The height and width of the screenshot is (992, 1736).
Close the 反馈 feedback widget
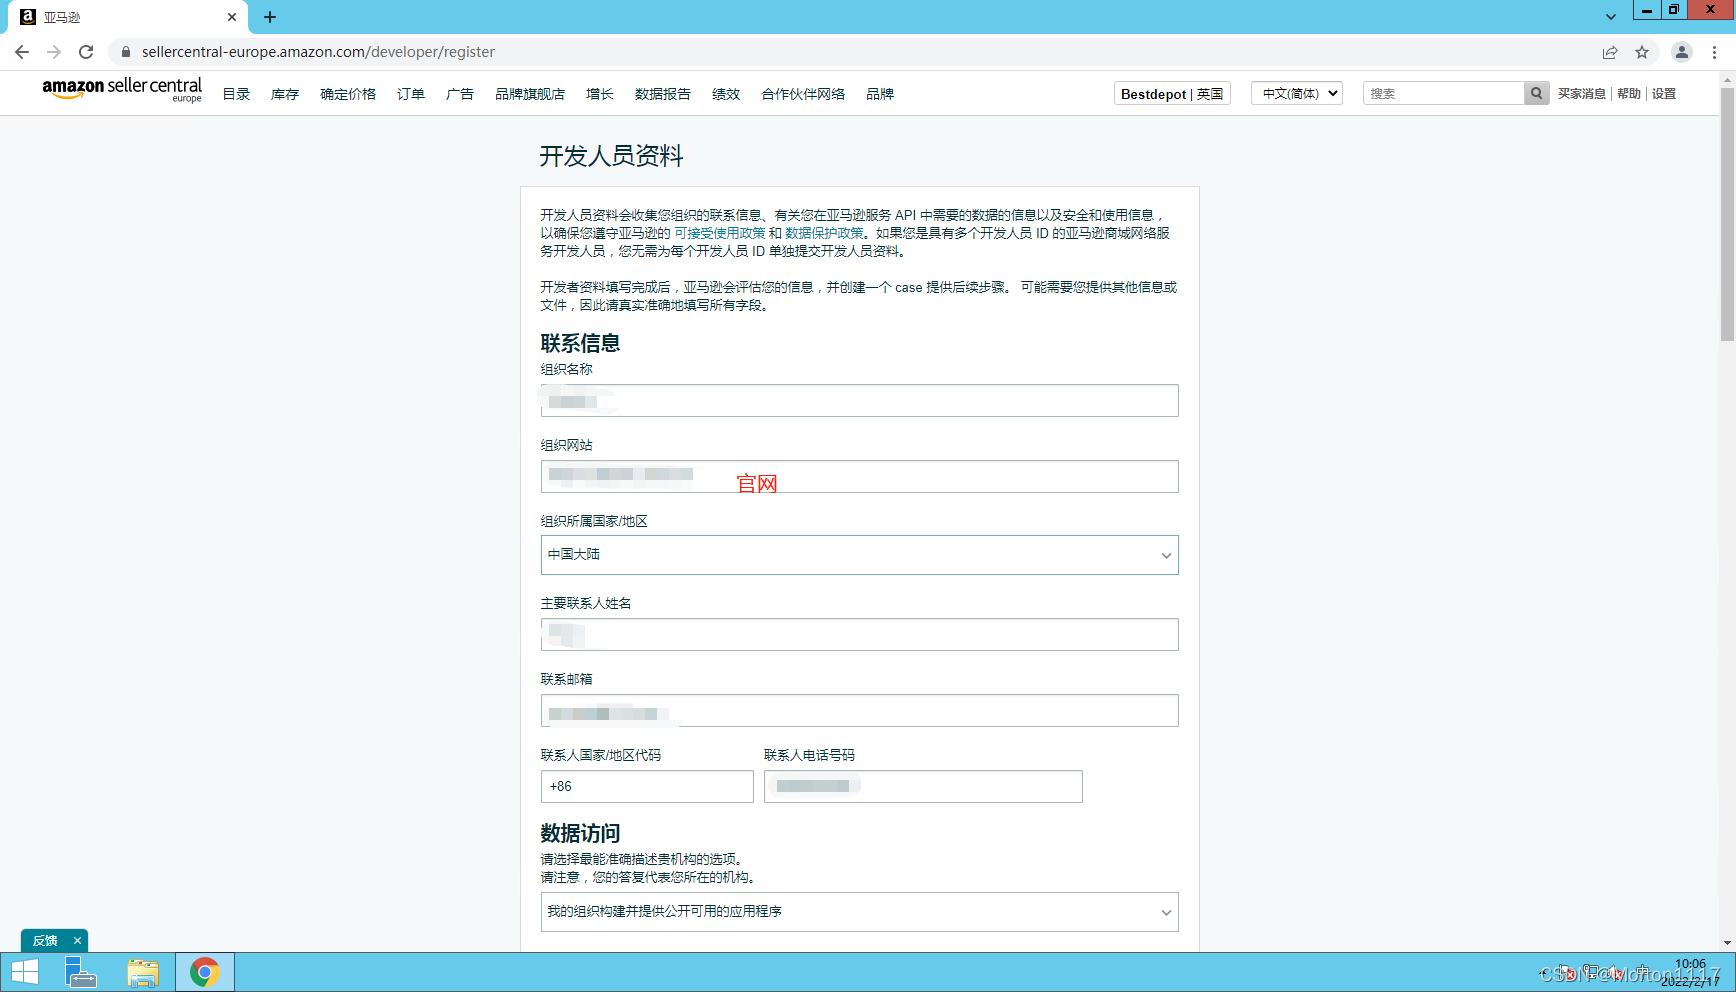coord(77,941)
